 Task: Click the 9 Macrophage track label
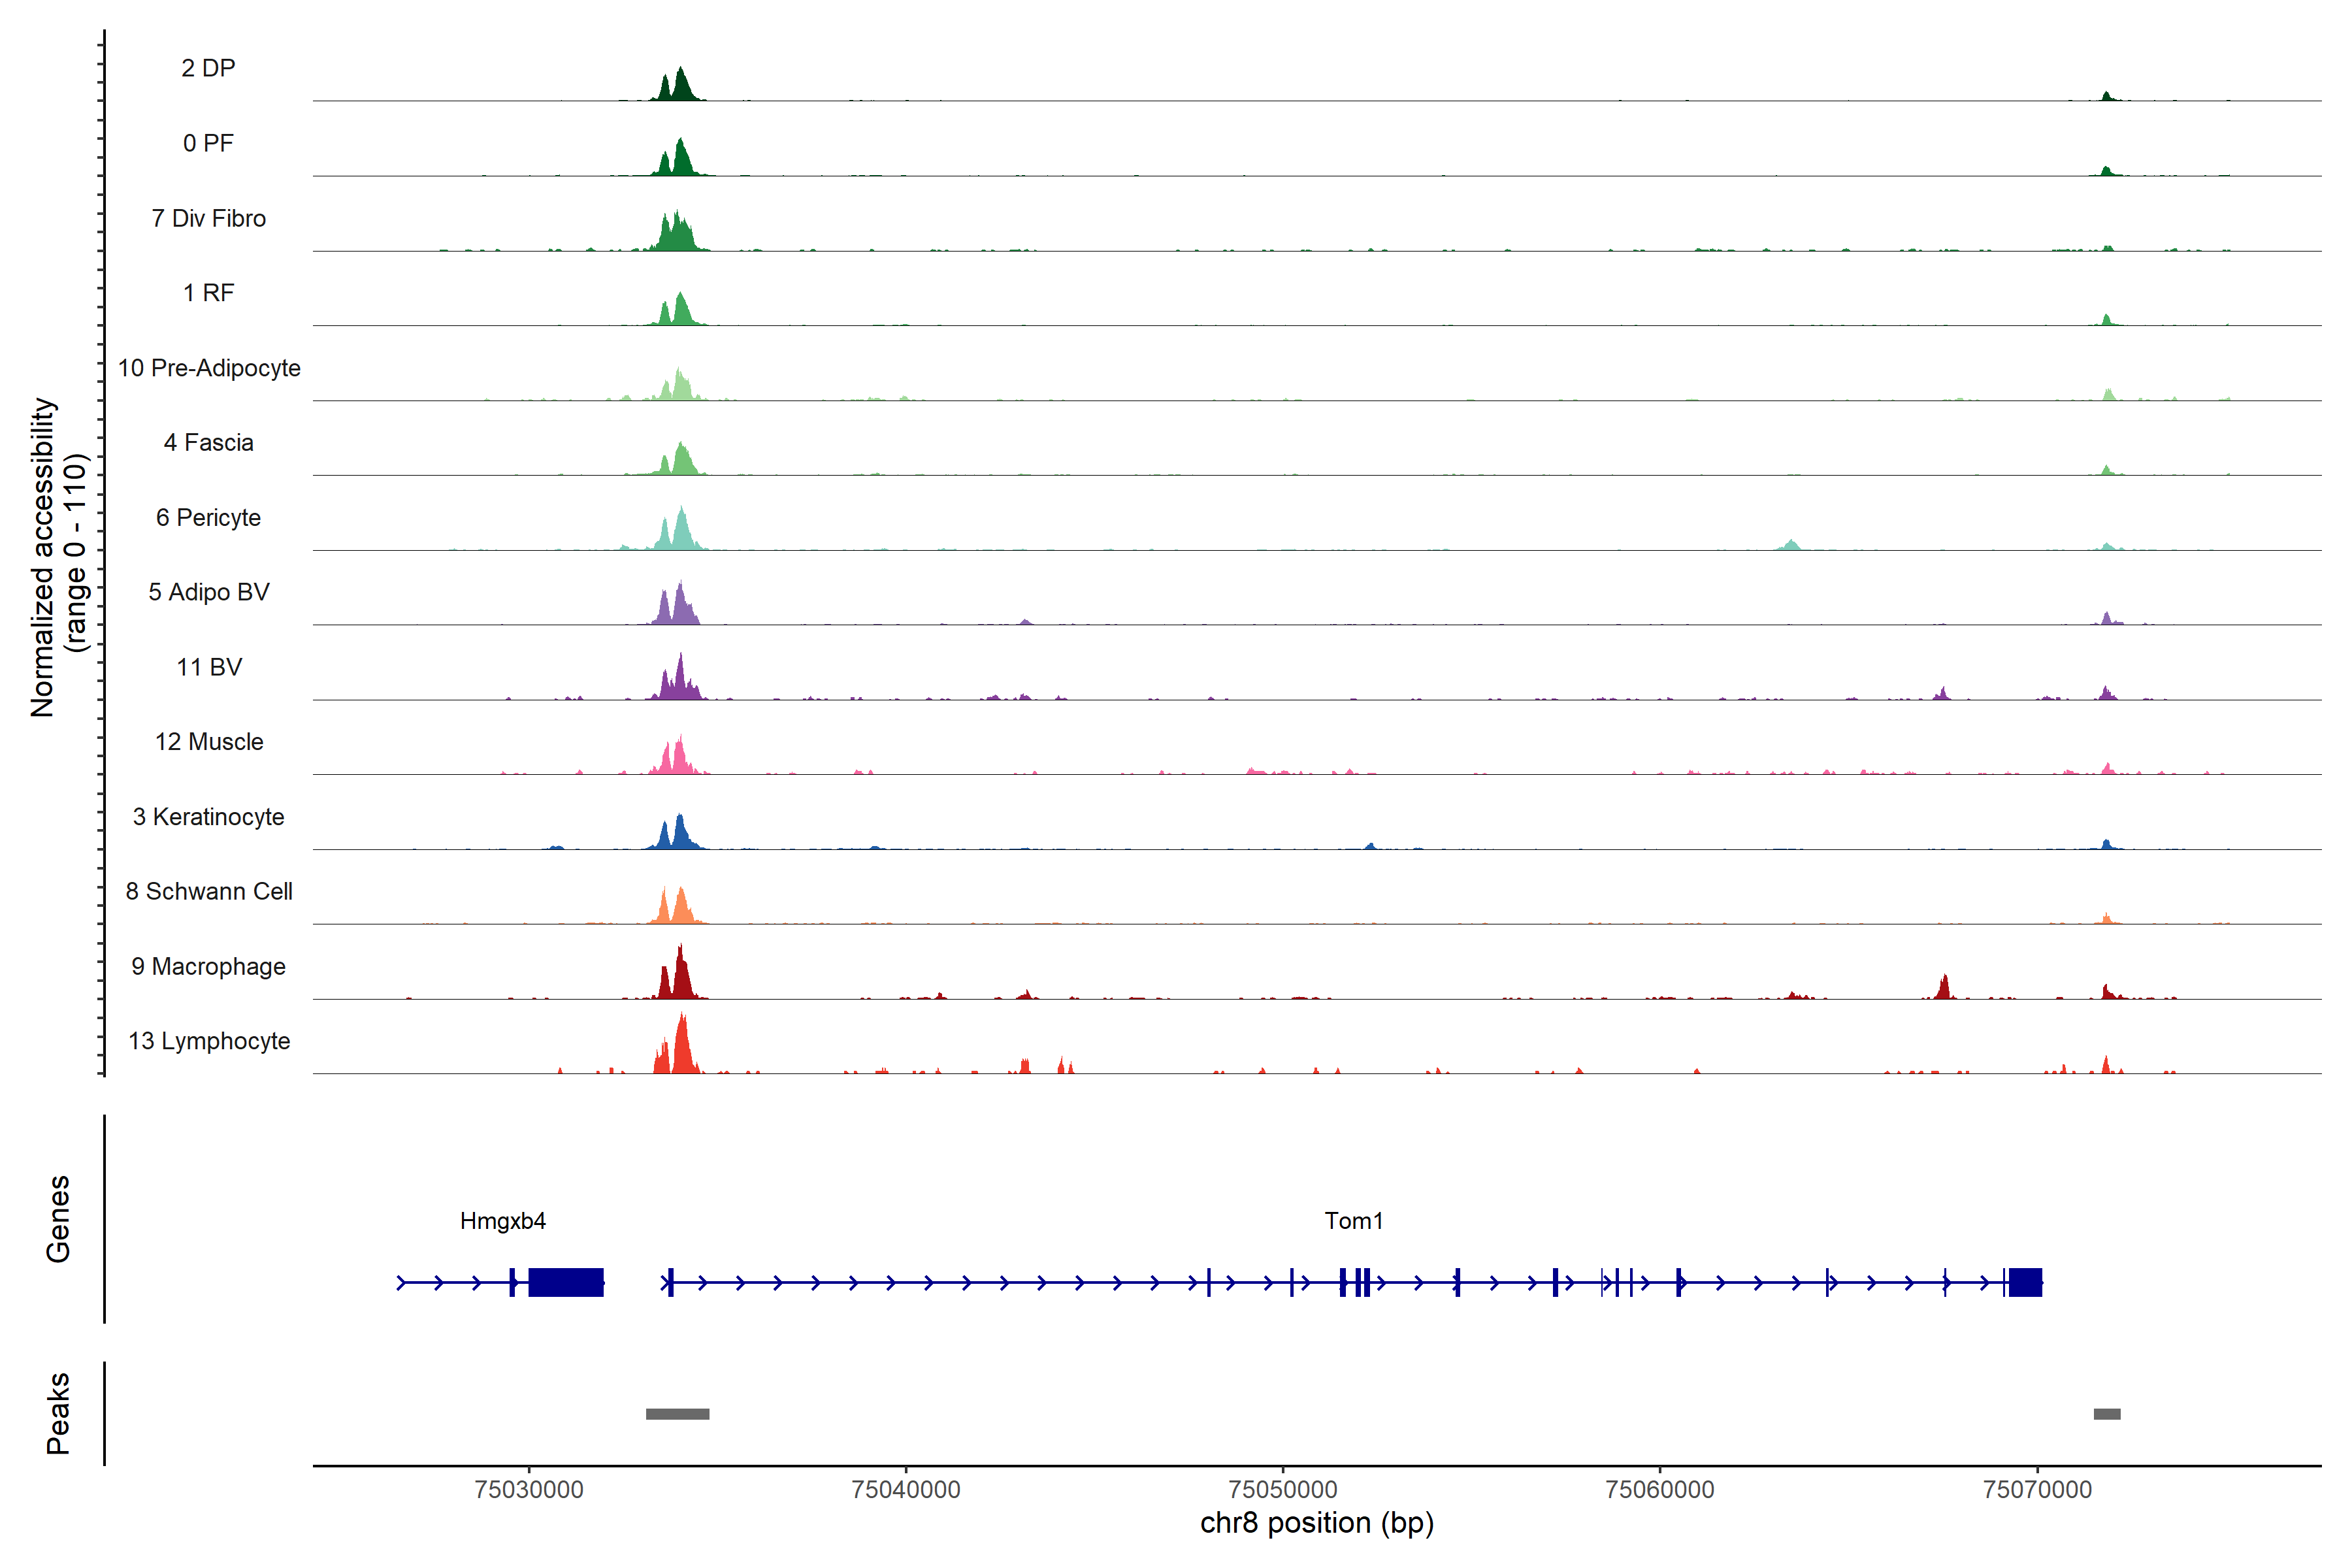[208, 966]
